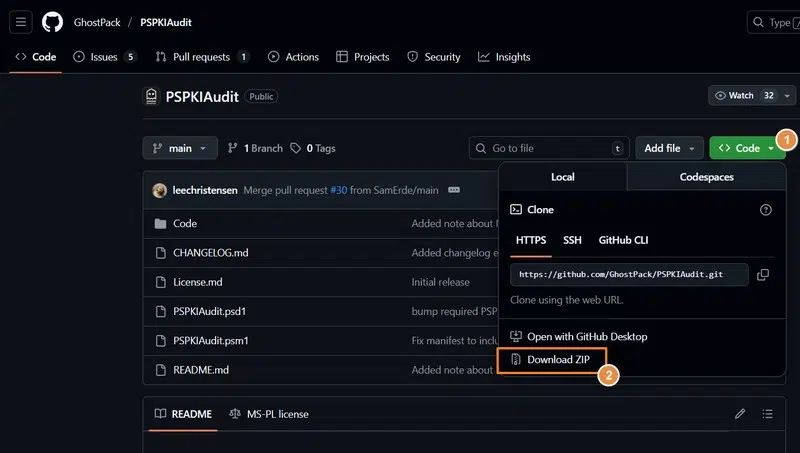Click leechristensen's avatar image

click(x=160, y=190)
